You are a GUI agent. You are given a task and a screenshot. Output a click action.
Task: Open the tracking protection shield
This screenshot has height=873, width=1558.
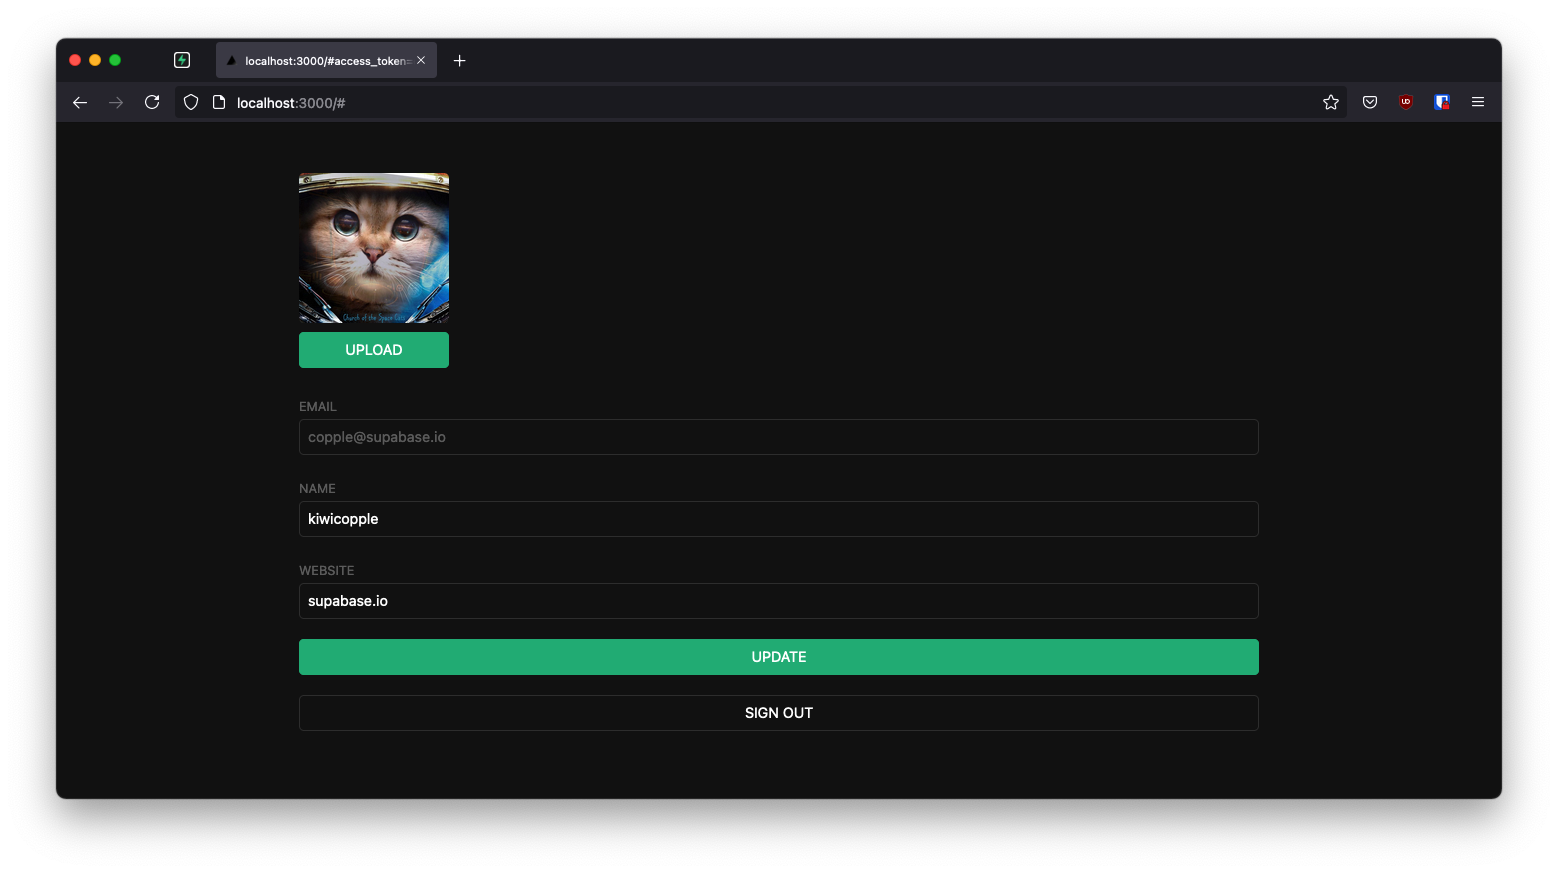[190, 102]
